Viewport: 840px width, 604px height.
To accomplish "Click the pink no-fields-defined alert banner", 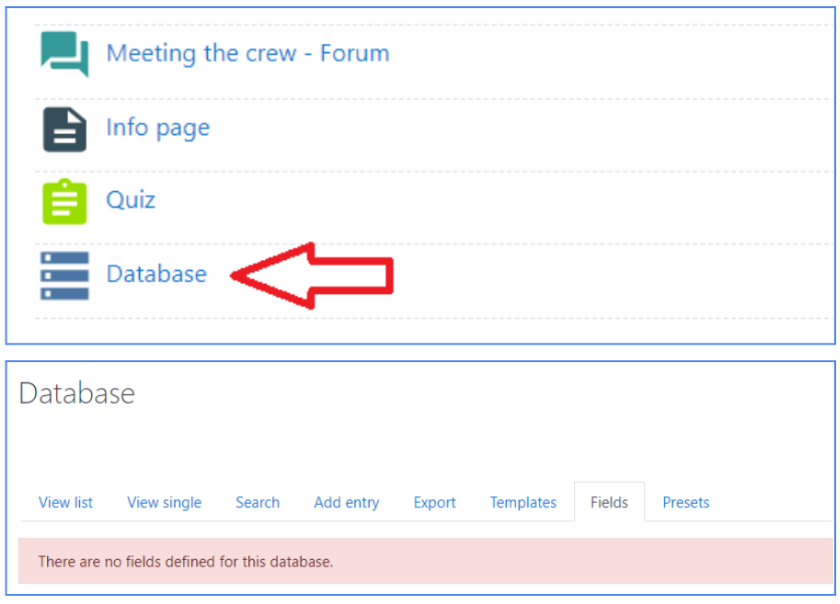I will point(425,561).
